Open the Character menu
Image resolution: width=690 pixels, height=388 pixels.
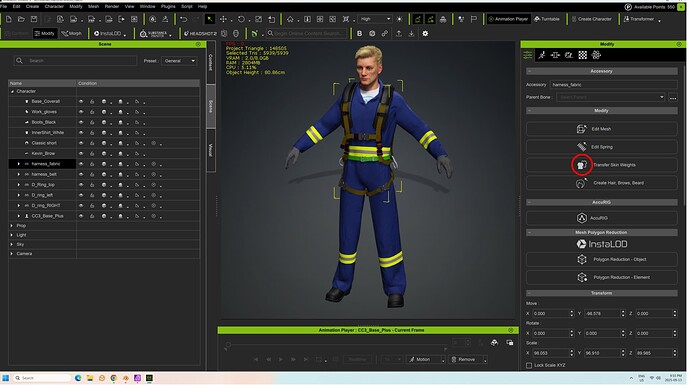click(x=54, y=7)
